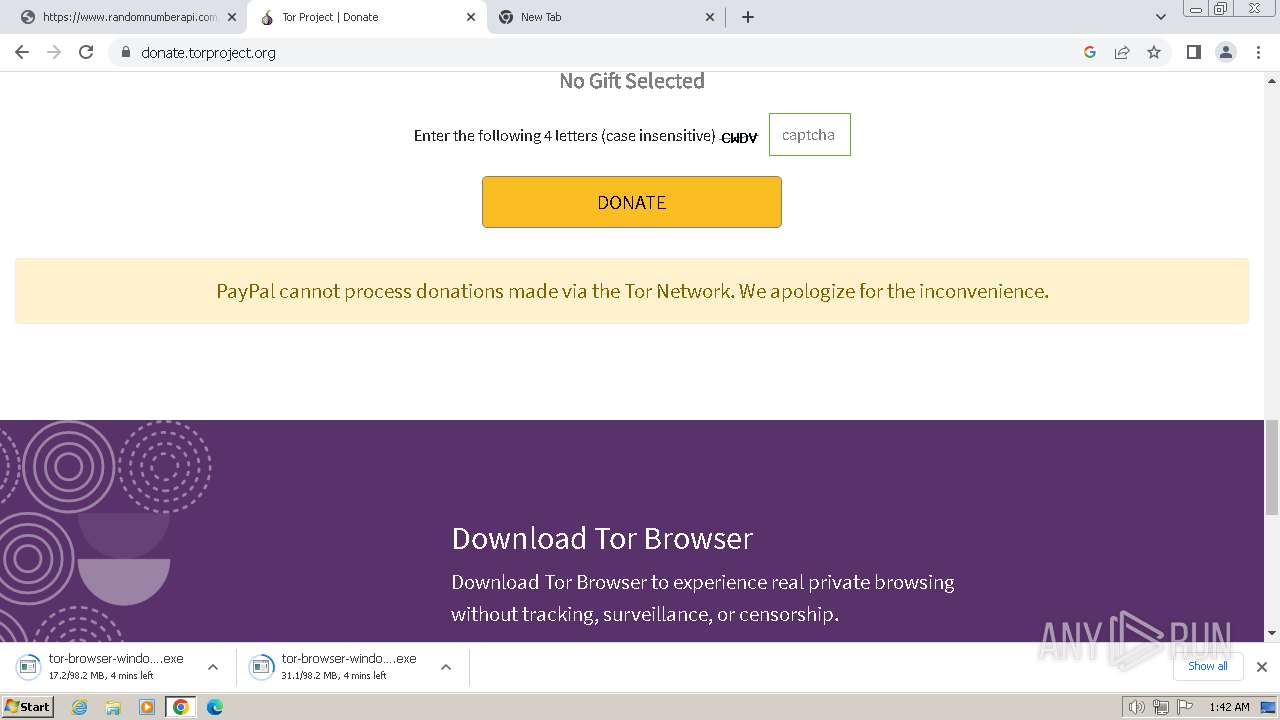Launch Internet Explorer from the taskbar
Viewport: 1280px width, 720px height.
point(80,707)
